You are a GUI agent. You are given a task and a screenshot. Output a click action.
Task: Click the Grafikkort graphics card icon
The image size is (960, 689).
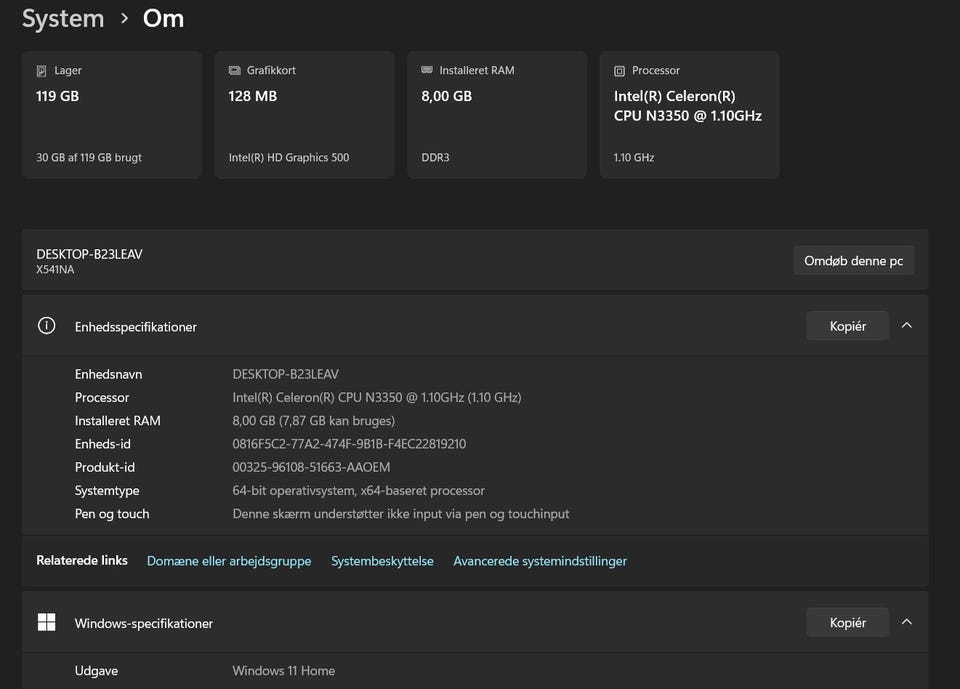pos(234,71)
